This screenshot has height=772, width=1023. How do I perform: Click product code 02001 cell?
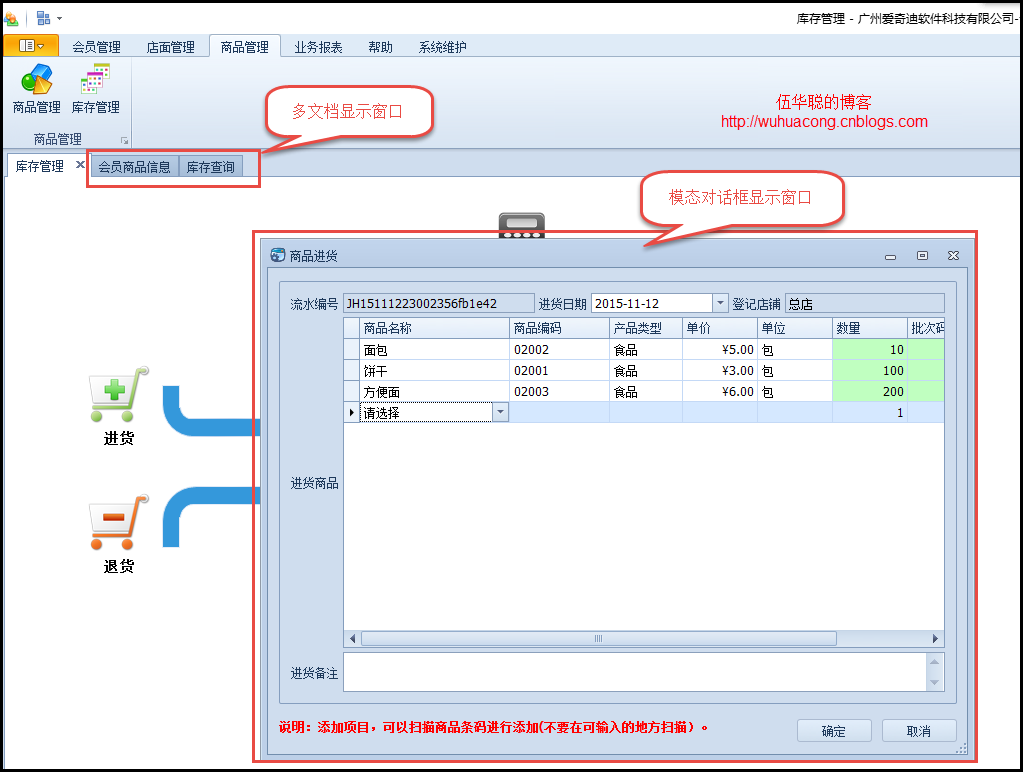click(559, 371)
